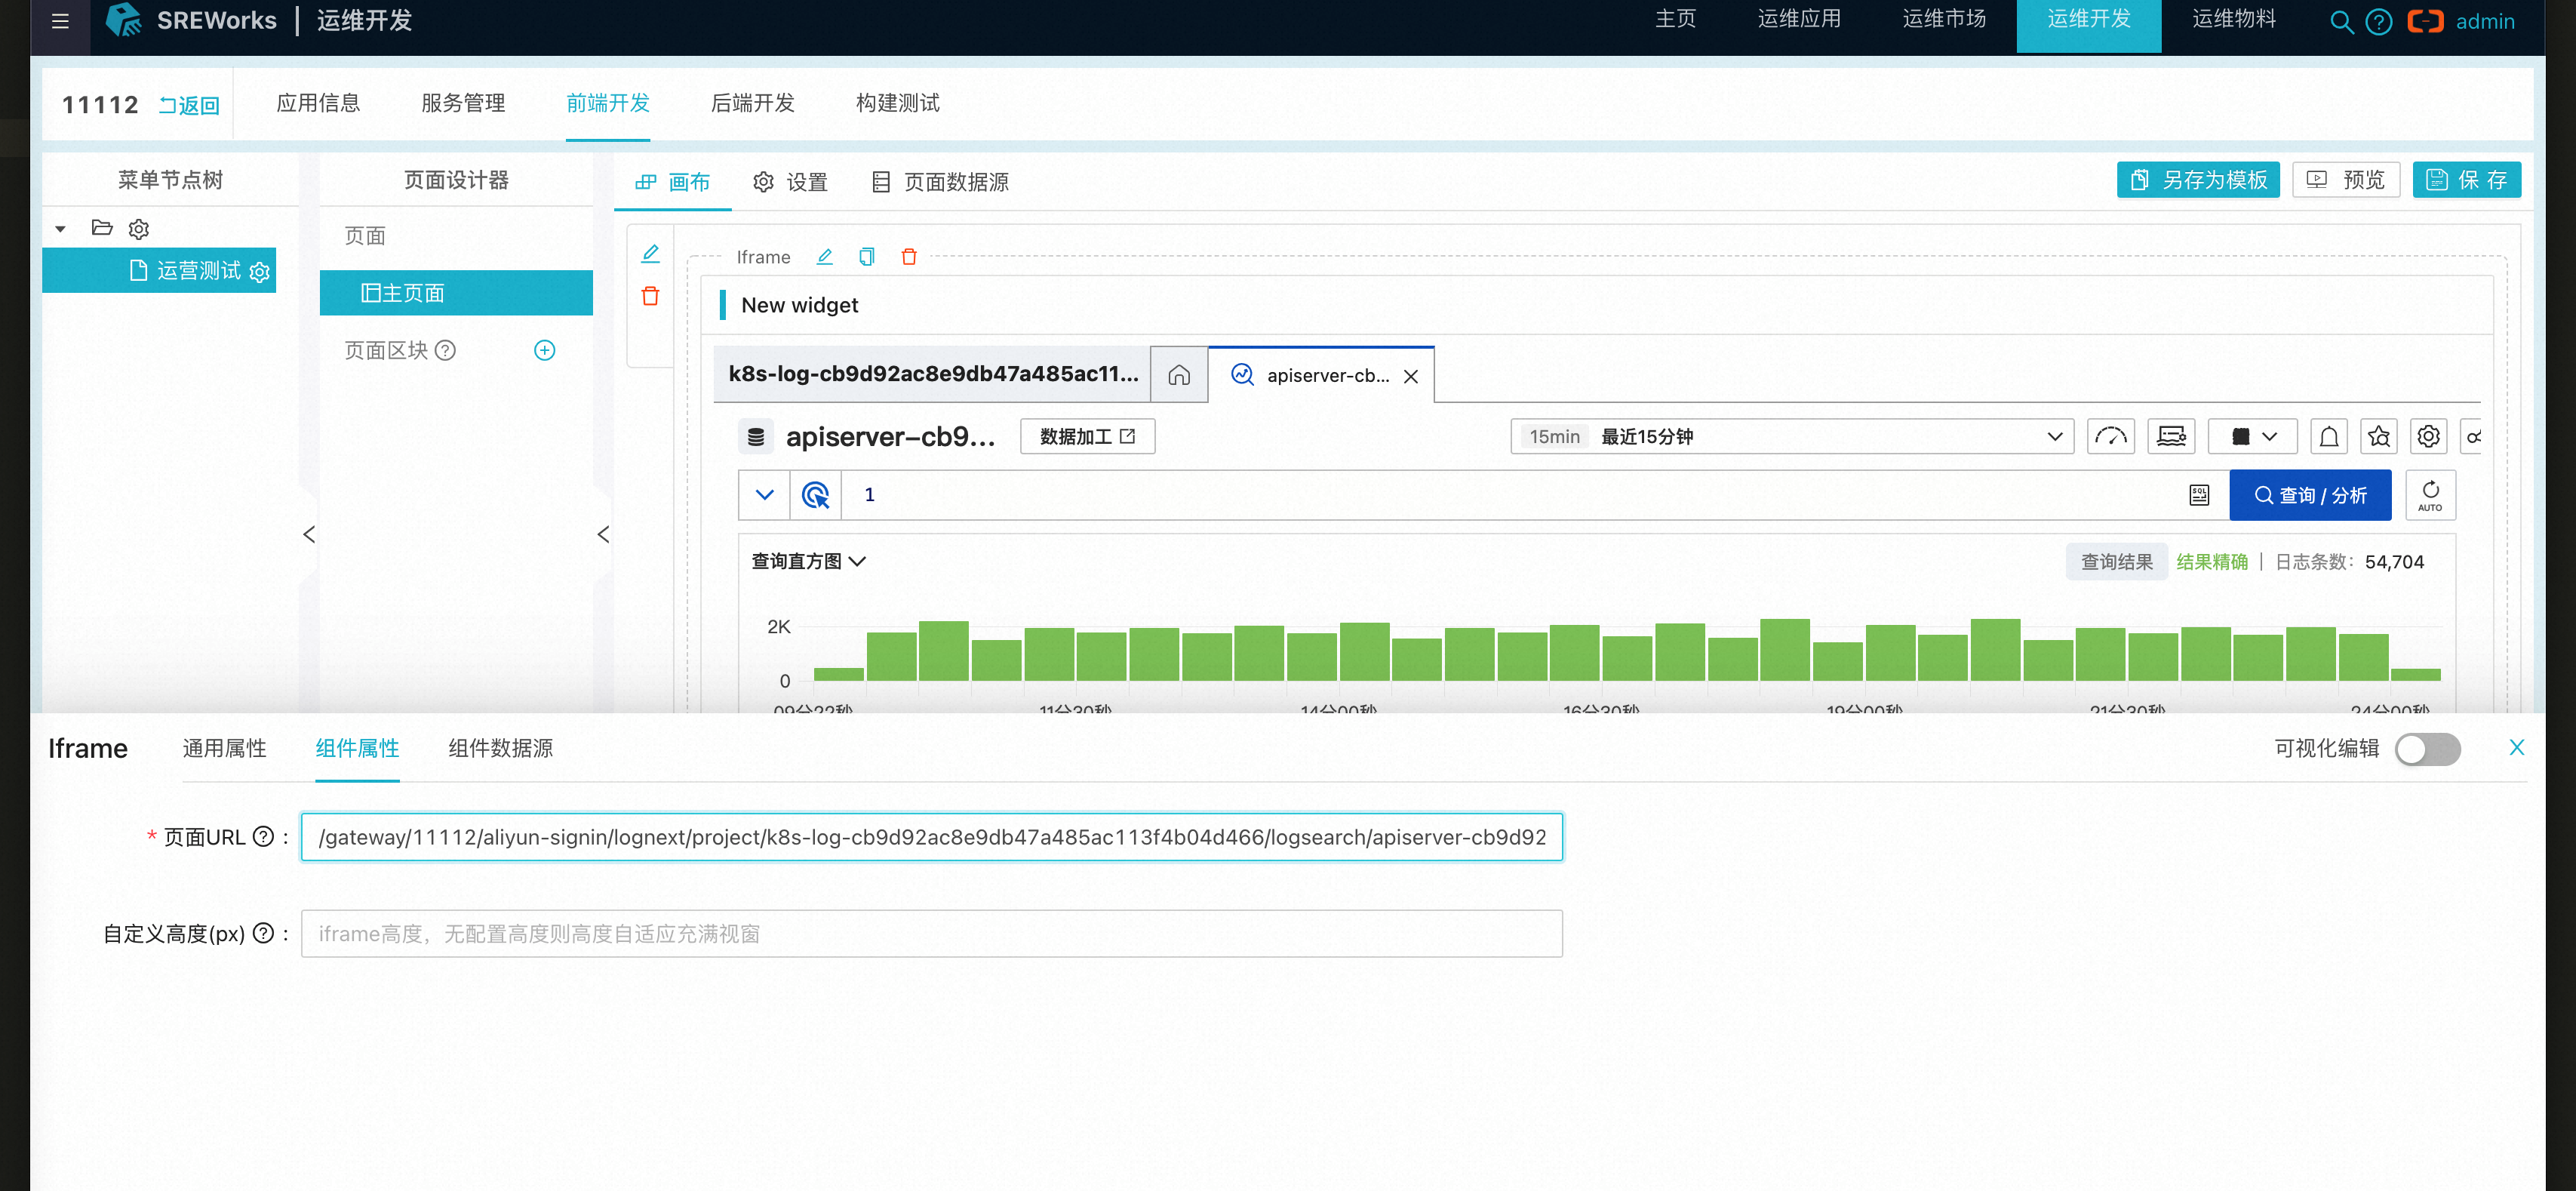Click the share icon at toolbar edge
Image resolution: width=2576 pixels, height=1191 pixels.
point(2471,437)
